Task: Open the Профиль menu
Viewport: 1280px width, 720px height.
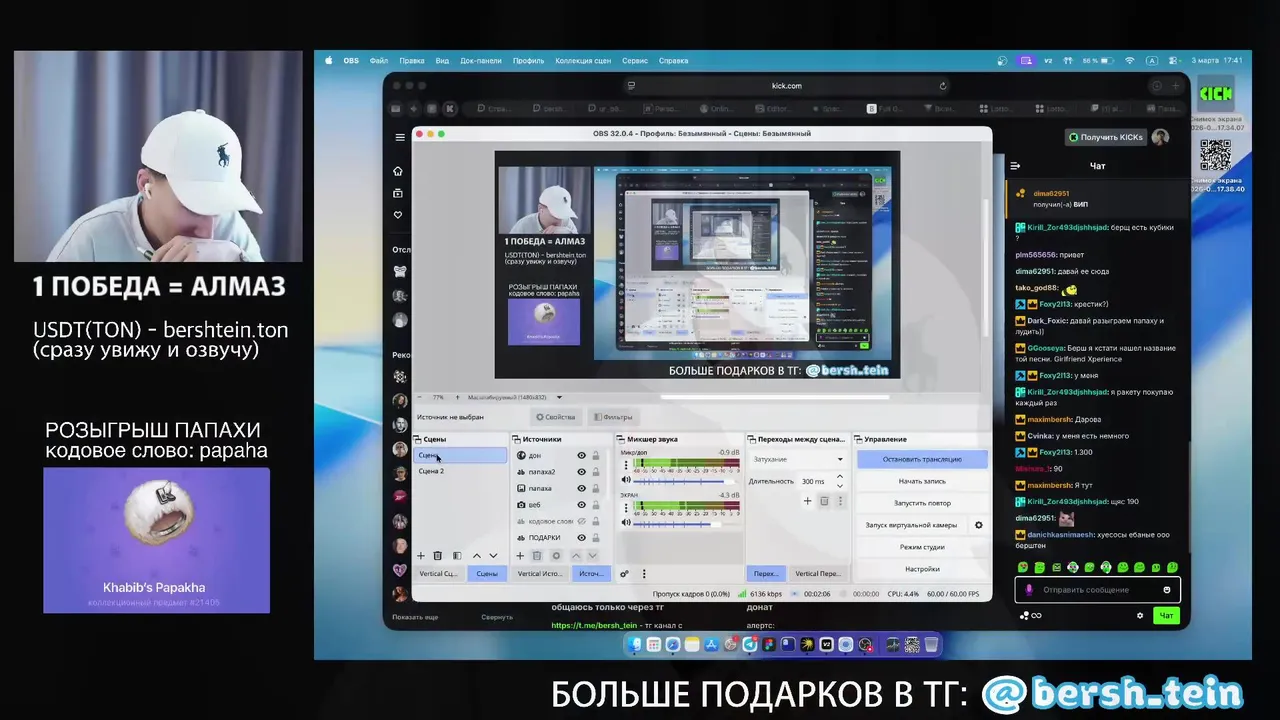Action: tap(529, 61)
